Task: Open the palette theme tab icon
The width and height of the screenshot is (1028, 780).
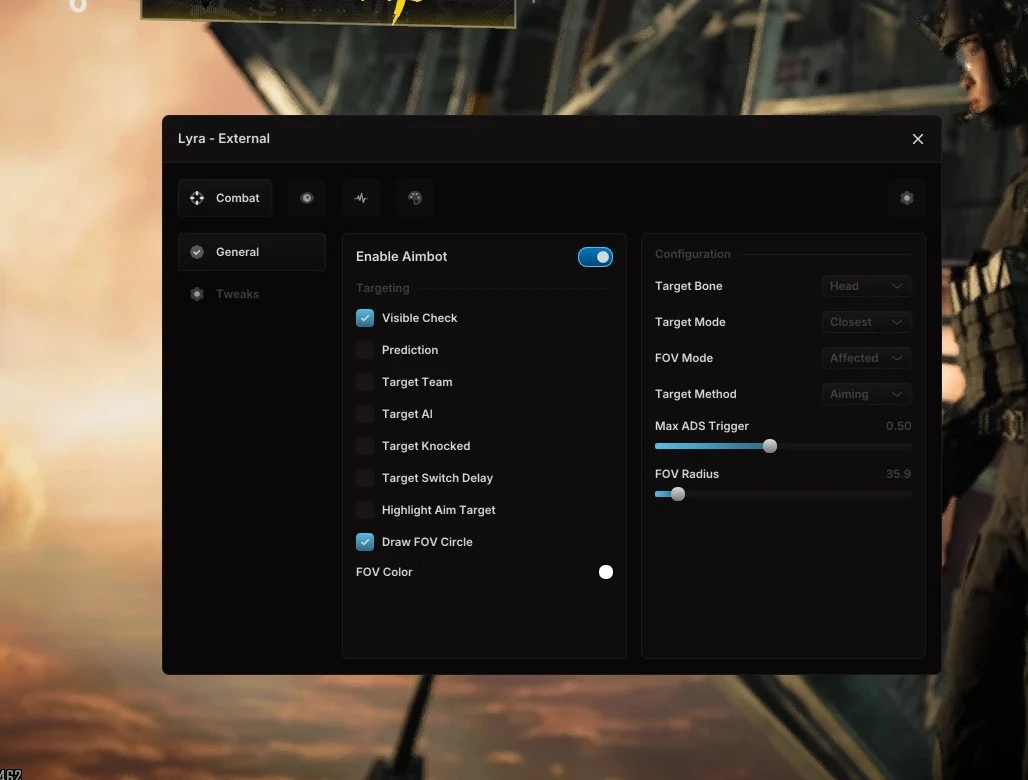Action: point(415,198)
